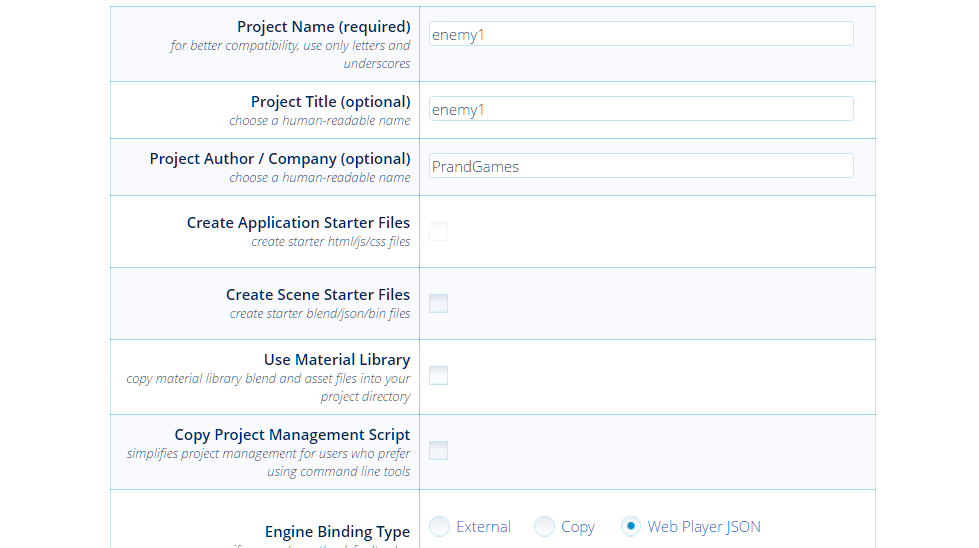979x548 pixels.
Task: Select the Web Player JSON radio circle
Action: pos(630,527)
